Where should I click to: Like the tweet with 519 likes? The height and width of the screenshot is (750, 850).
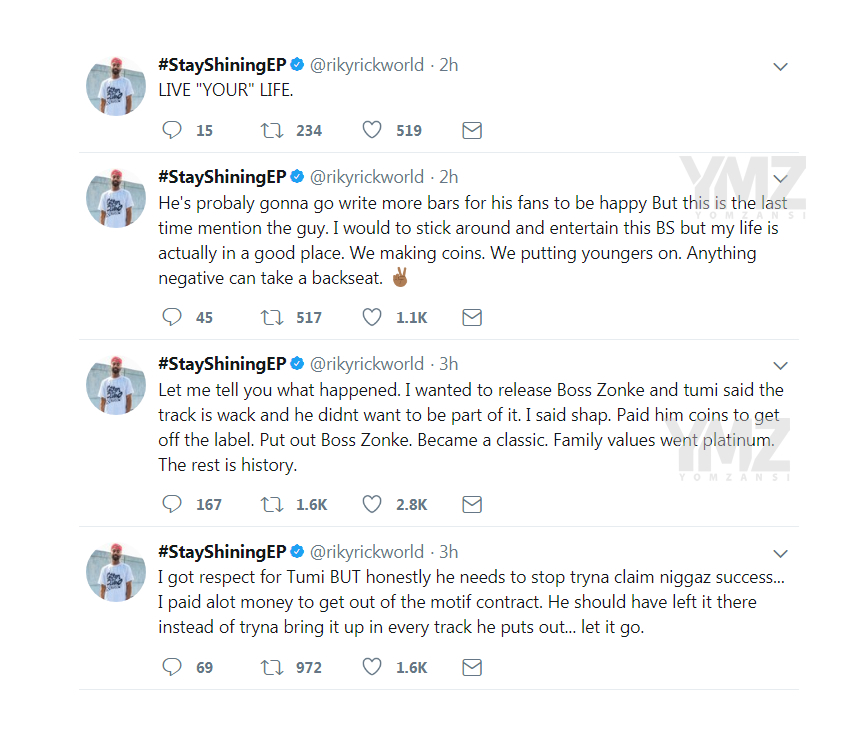point(372,130)
